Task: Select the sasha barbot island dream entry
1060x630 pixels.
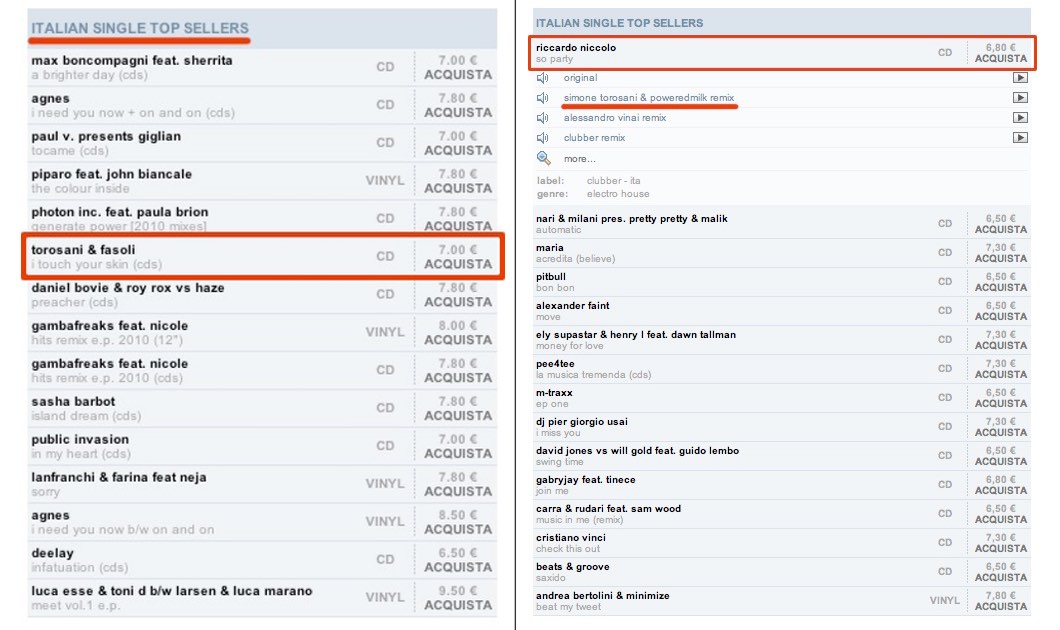Action: pyautogui.click(x=73, y=402)
